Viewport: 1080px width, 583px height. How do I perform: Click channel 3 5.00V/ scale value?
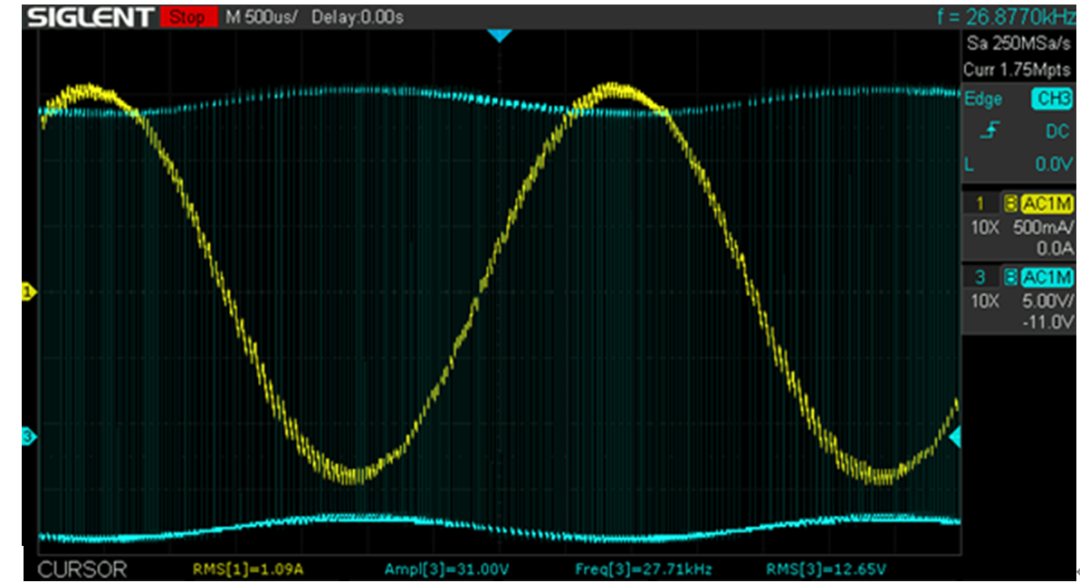pyautogui.click(x=1047, y=301)
